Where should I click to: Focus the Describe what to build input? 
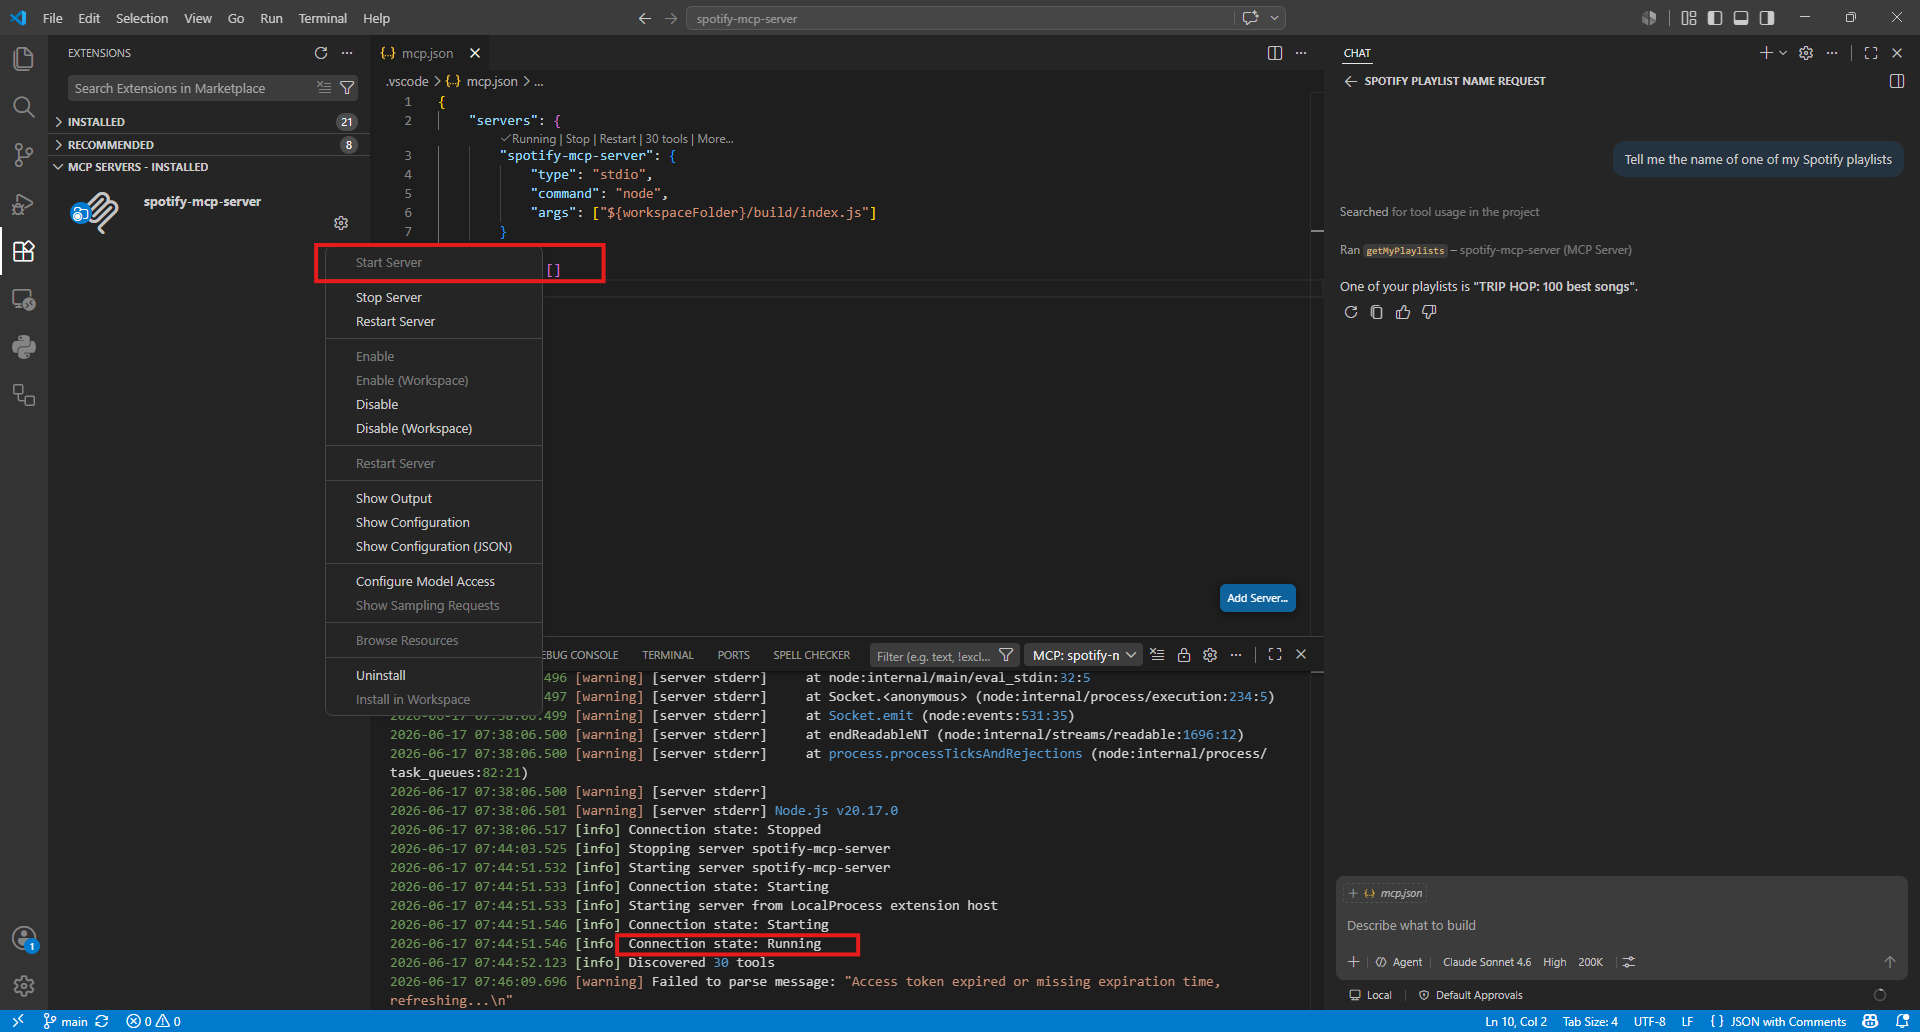(1620, 926)
